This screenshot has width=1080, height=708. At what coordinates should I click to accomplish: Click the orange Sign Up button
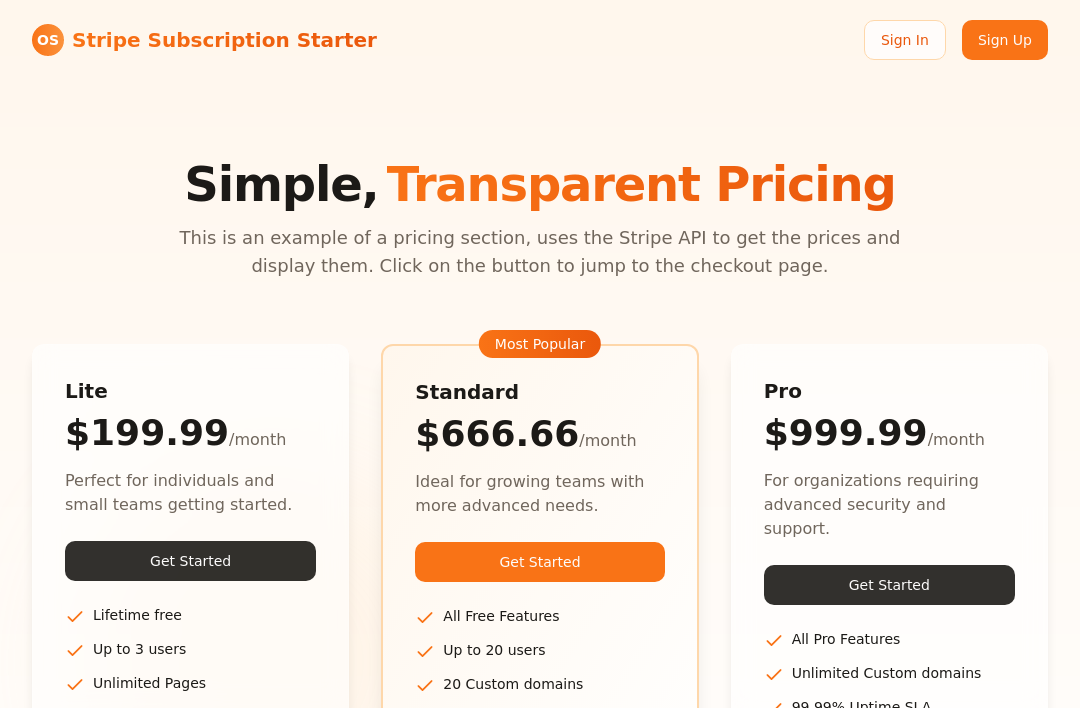tap(1004, 40)
